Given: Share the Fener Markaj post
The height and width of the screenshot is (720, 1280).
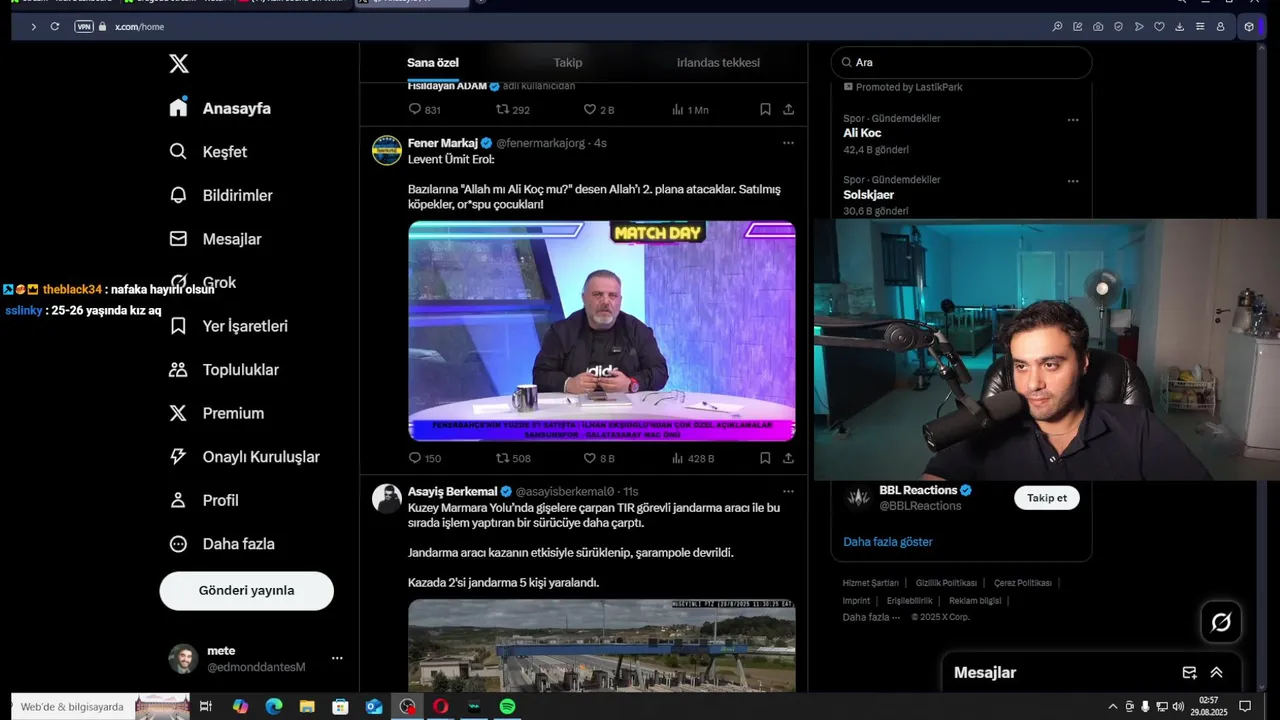Looking at the screenshot, I should 788,458.
